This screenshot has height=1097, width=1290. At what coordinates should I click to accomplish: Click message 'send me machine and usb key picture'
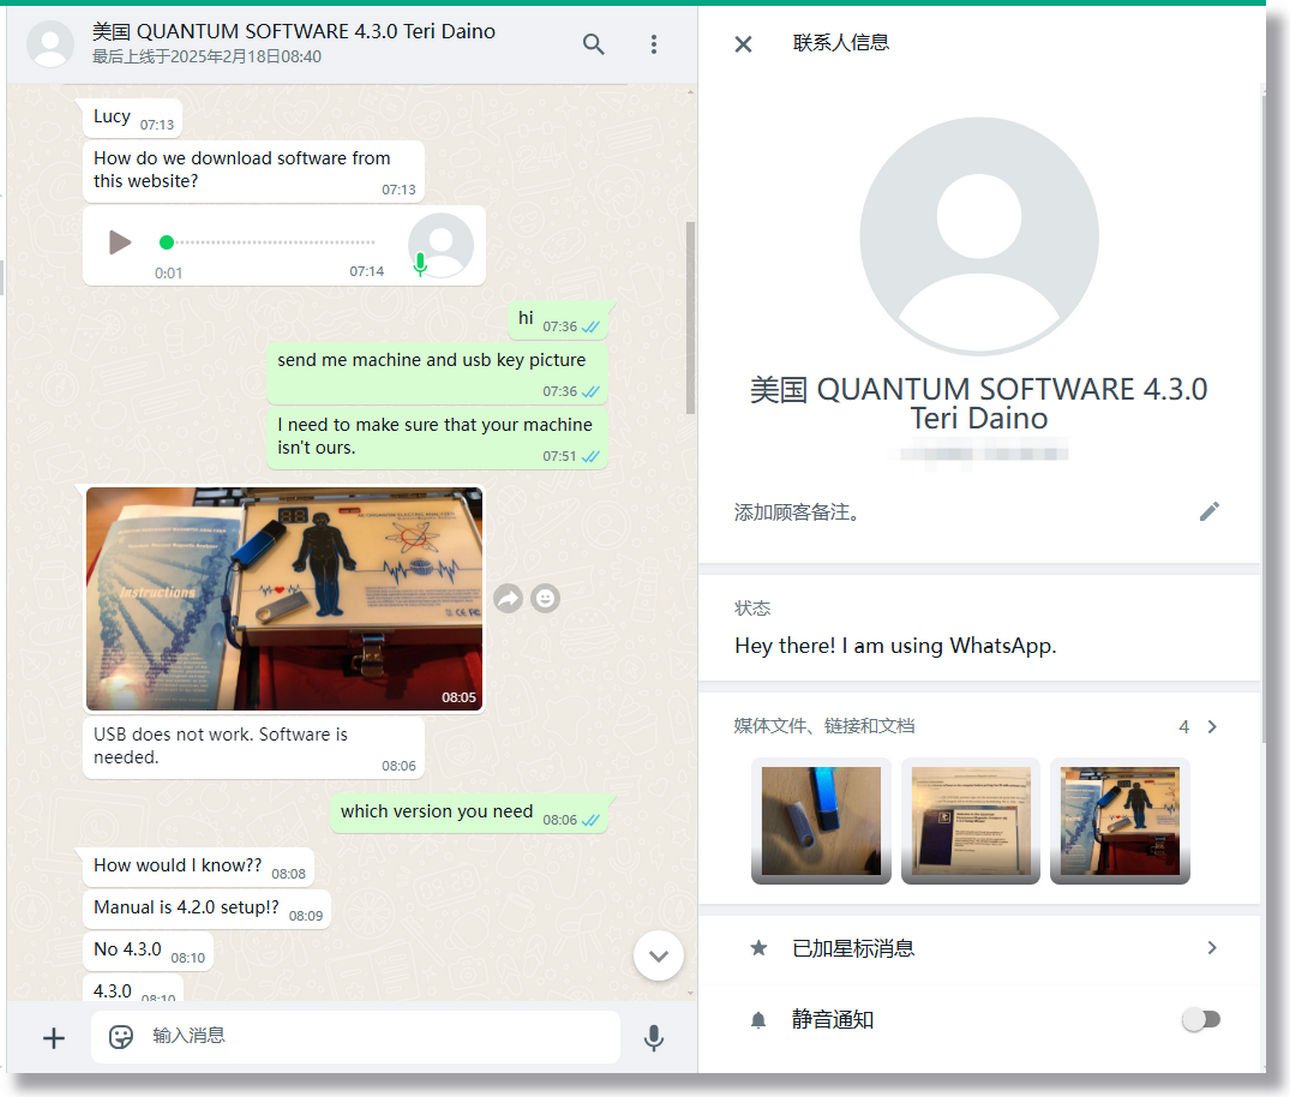point(437,372)
